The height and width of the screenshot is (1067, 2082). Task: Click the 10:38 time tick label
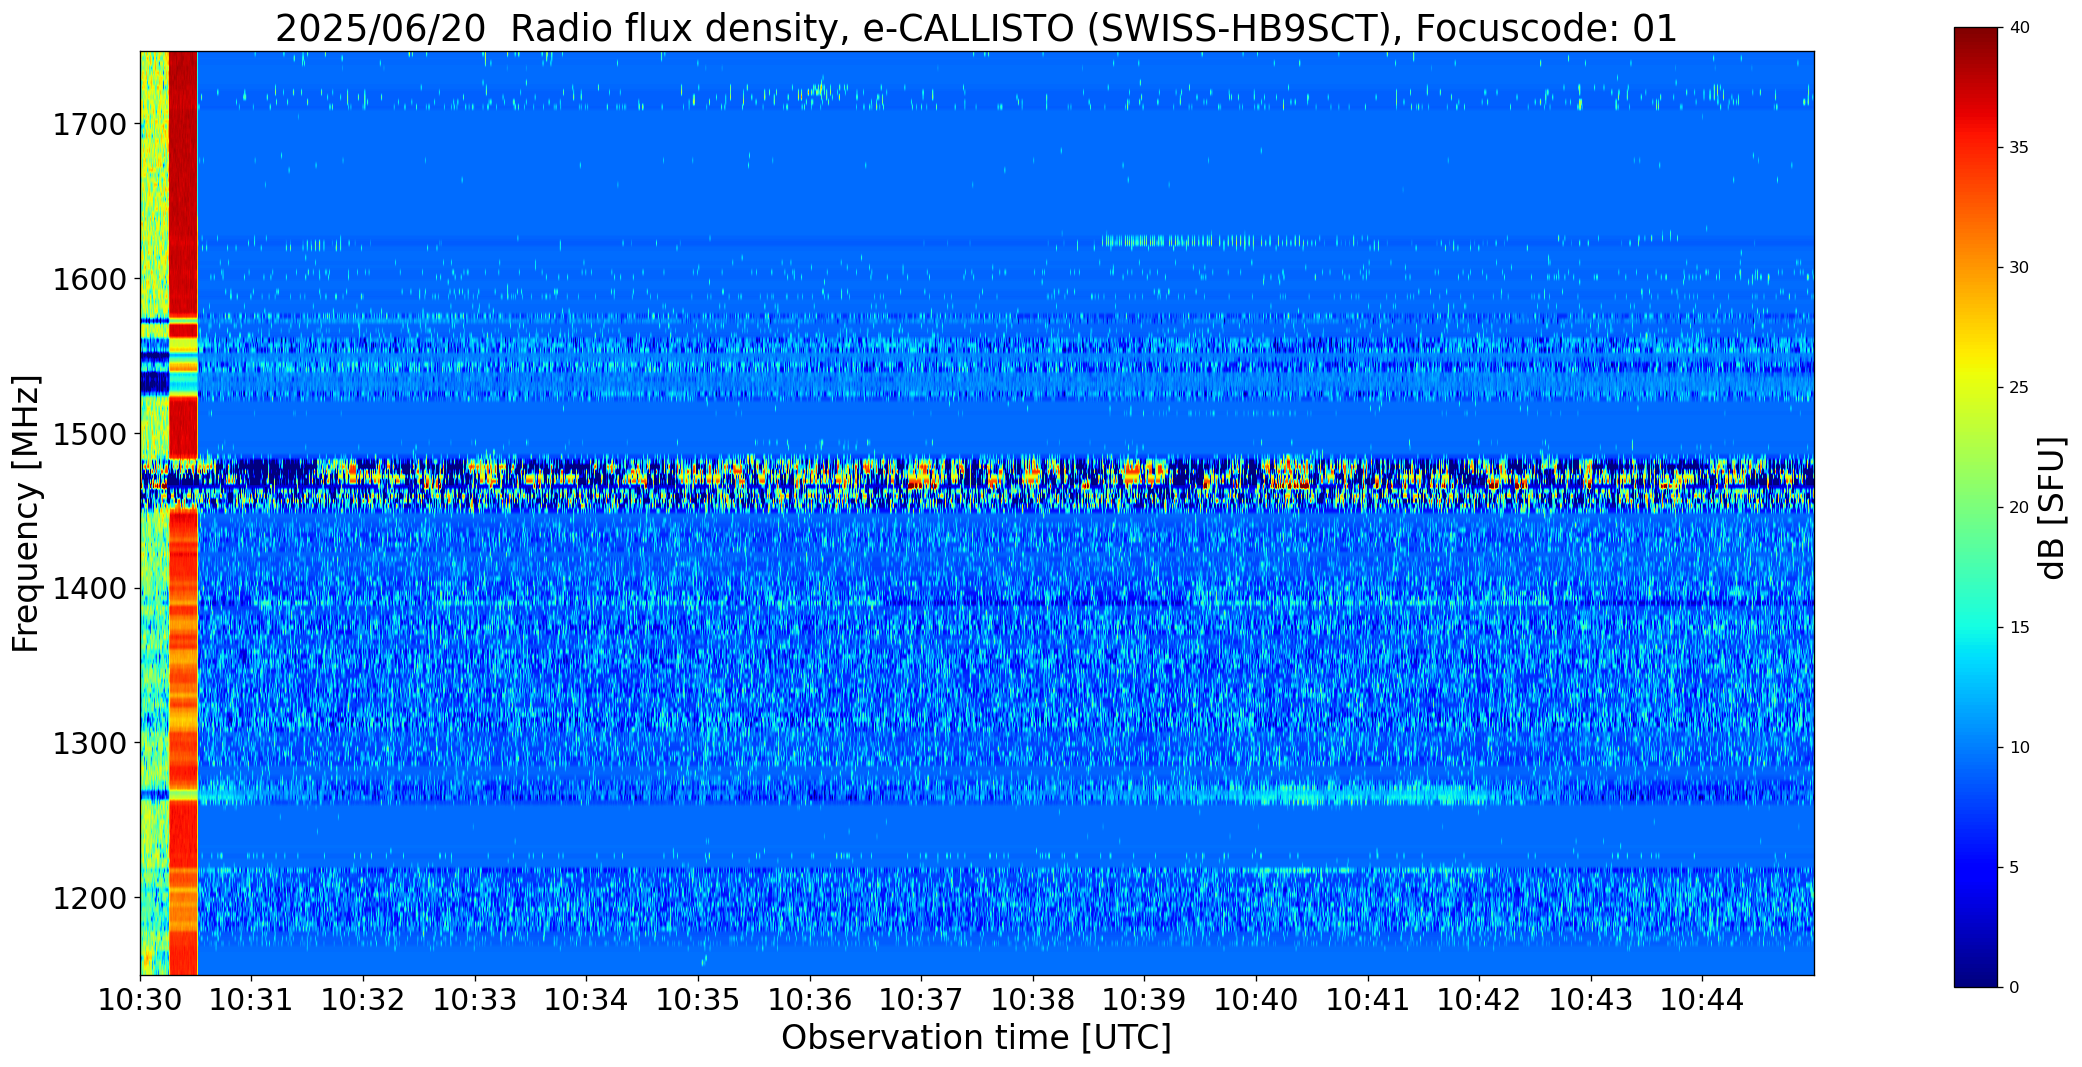point(1033,999)
